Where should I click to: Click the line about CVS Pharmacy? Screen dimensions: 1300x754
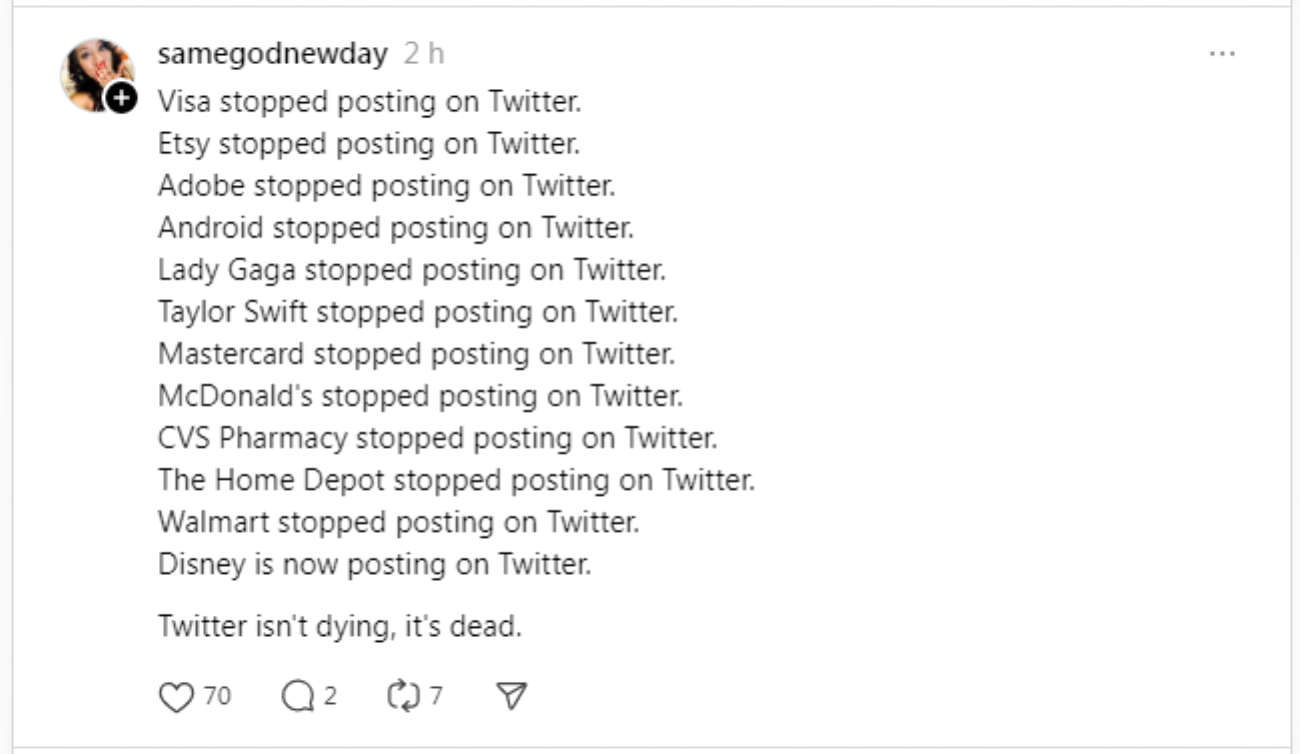[x=438, y=438]
